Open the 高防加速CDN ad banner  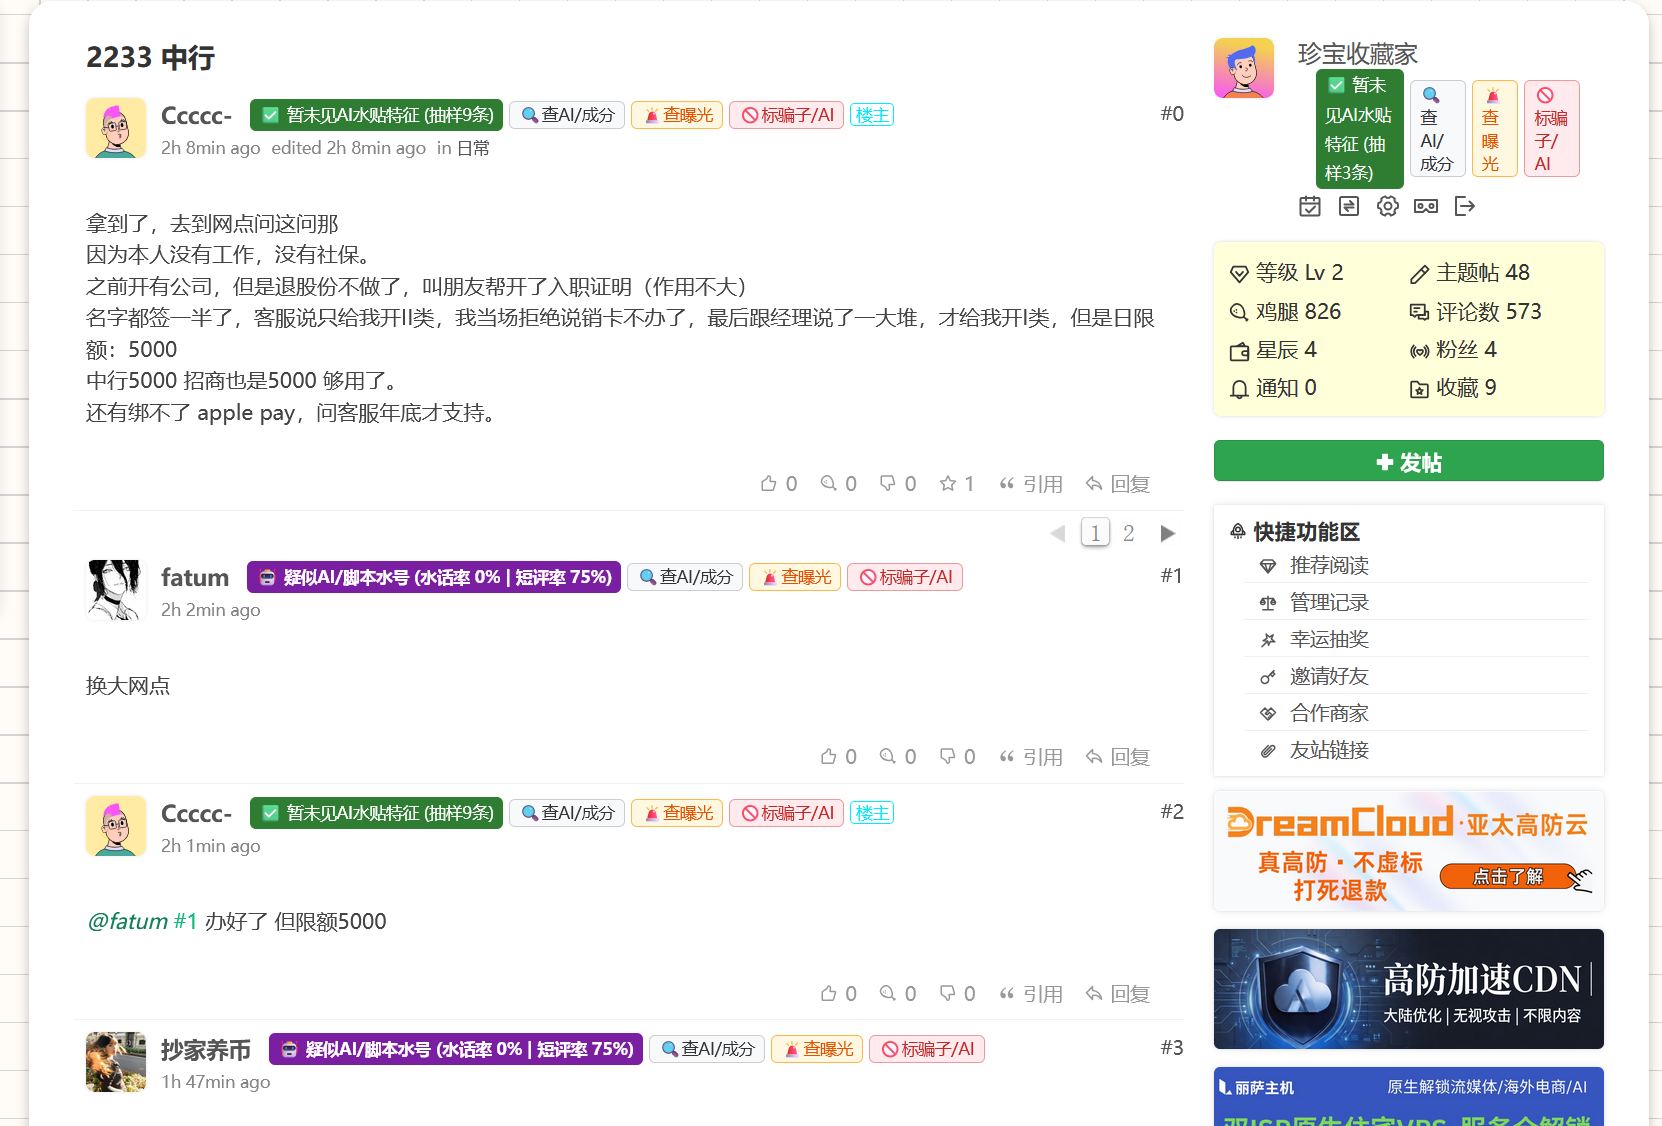point(1409,989)
